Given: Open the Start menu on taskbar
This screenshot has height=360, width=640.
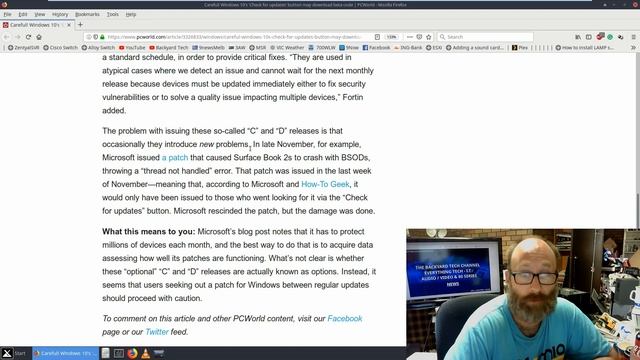Looking at the screenshot, I should (13, 353).
